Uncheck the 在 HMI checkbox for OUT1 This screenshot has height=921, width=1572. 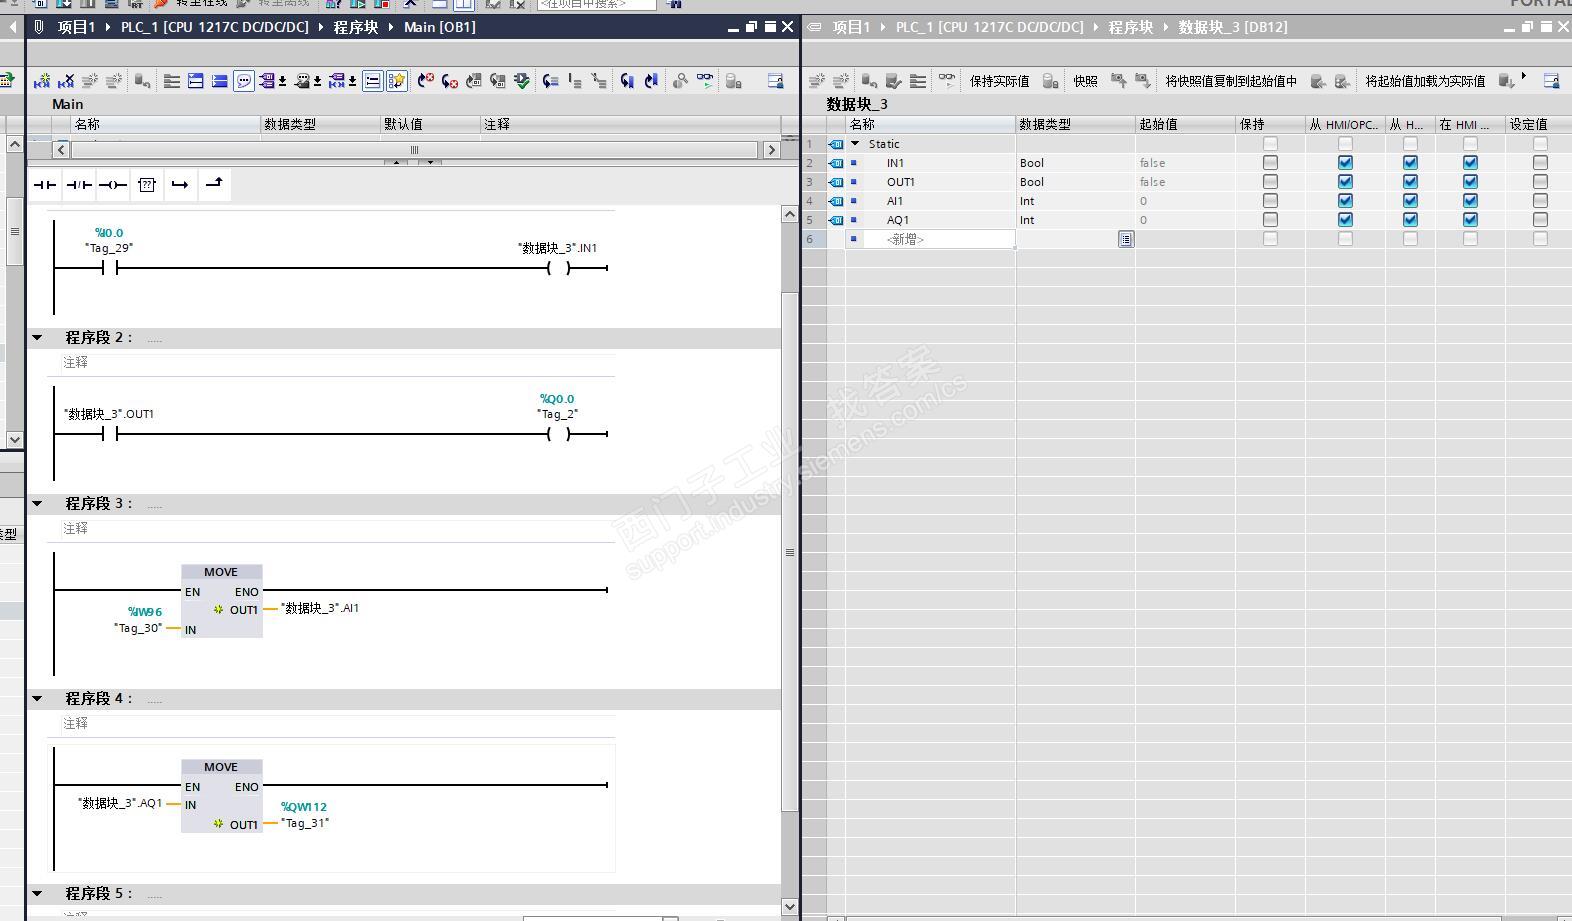(x=1470, y=182)
